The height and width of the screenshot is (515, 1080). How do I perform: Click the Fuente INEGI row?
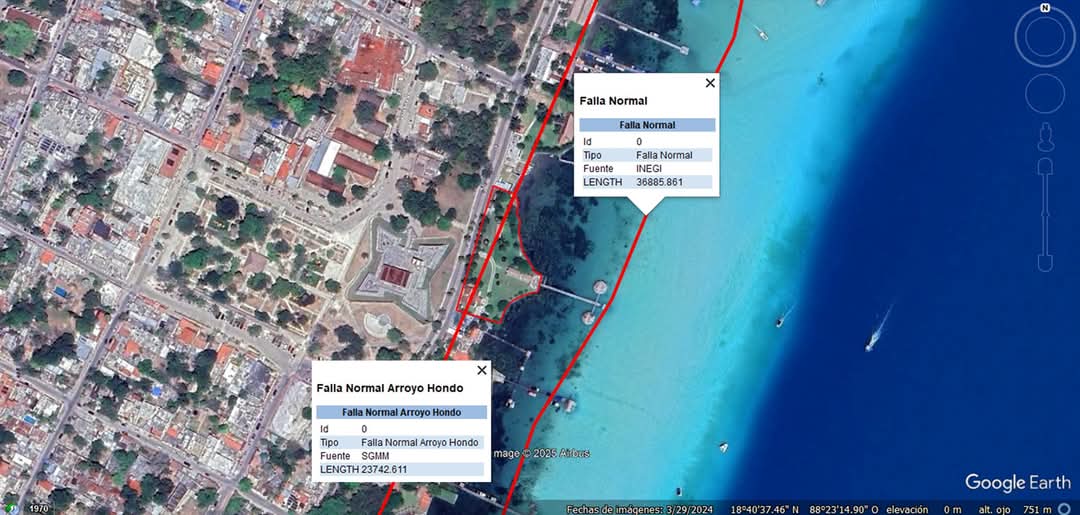click(x=646, y=169)
